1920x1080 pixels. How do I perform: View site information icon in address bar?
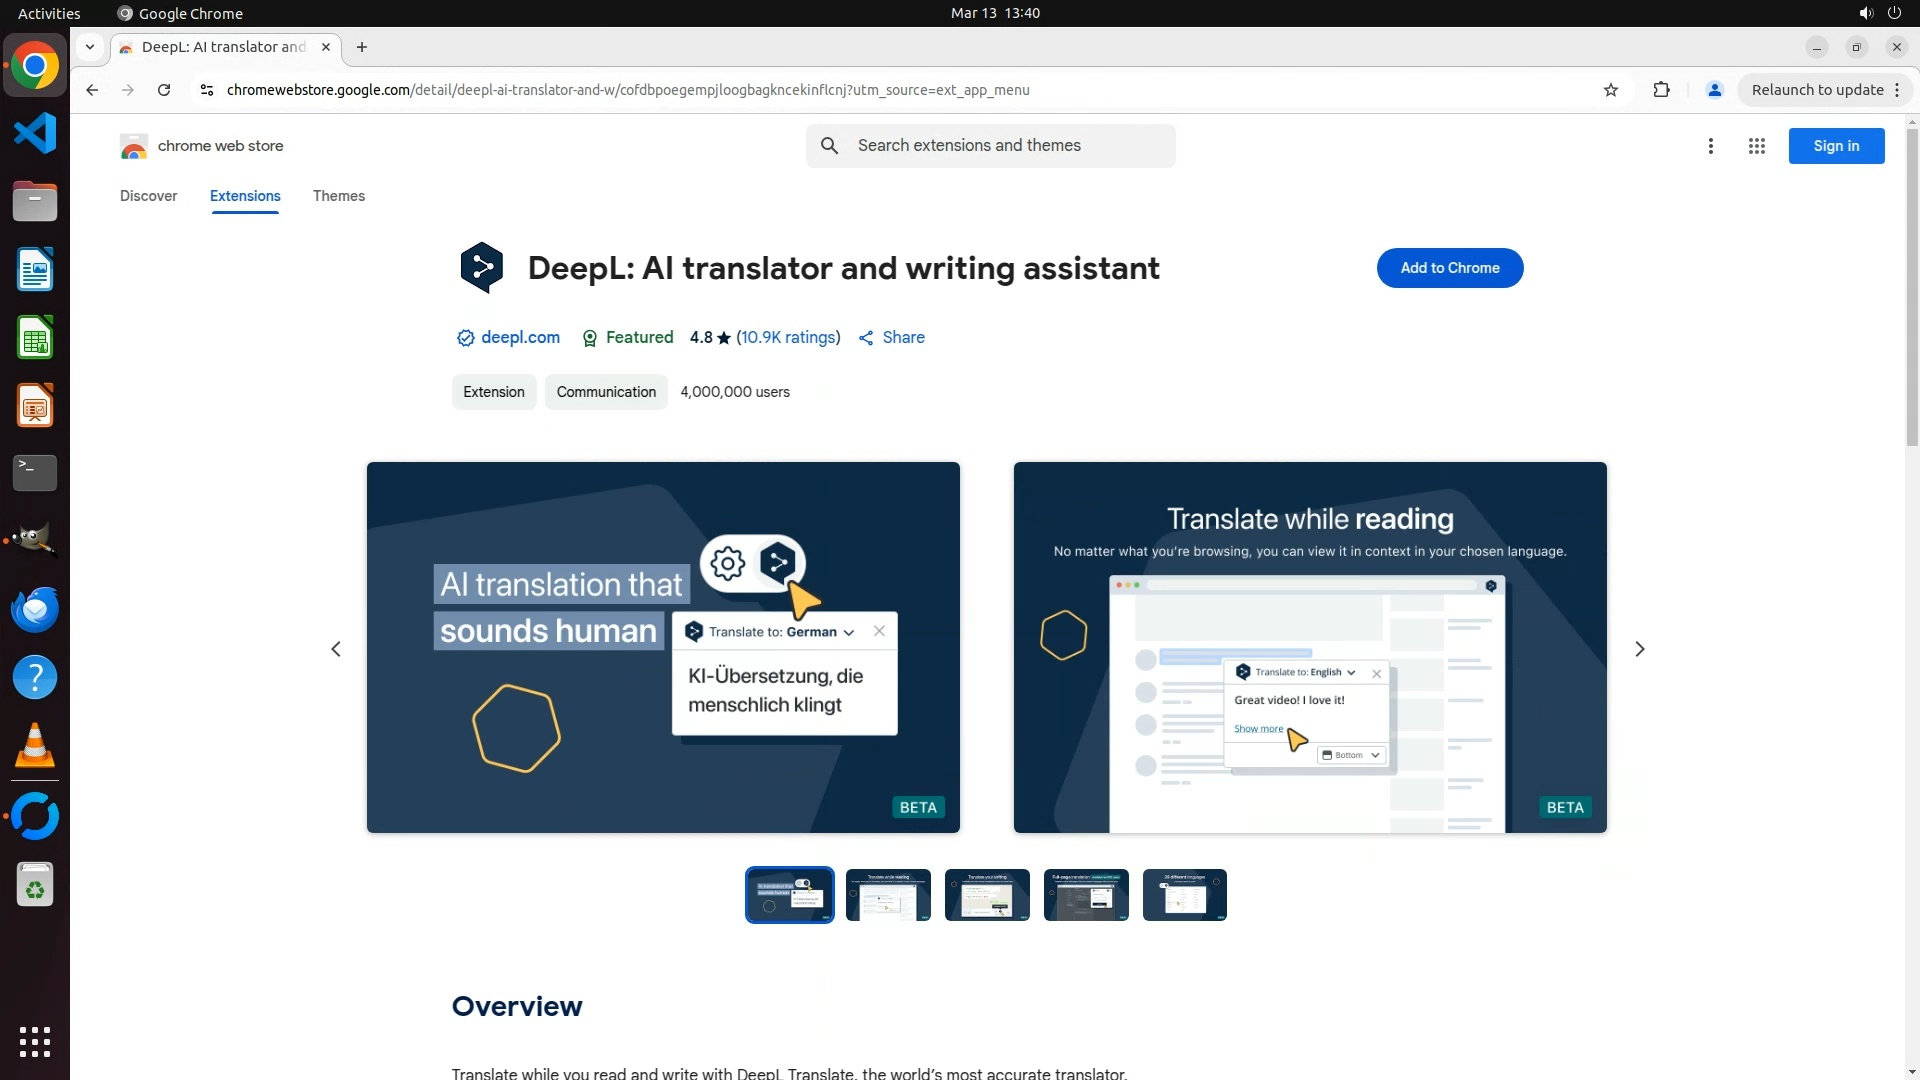point(207,90)
